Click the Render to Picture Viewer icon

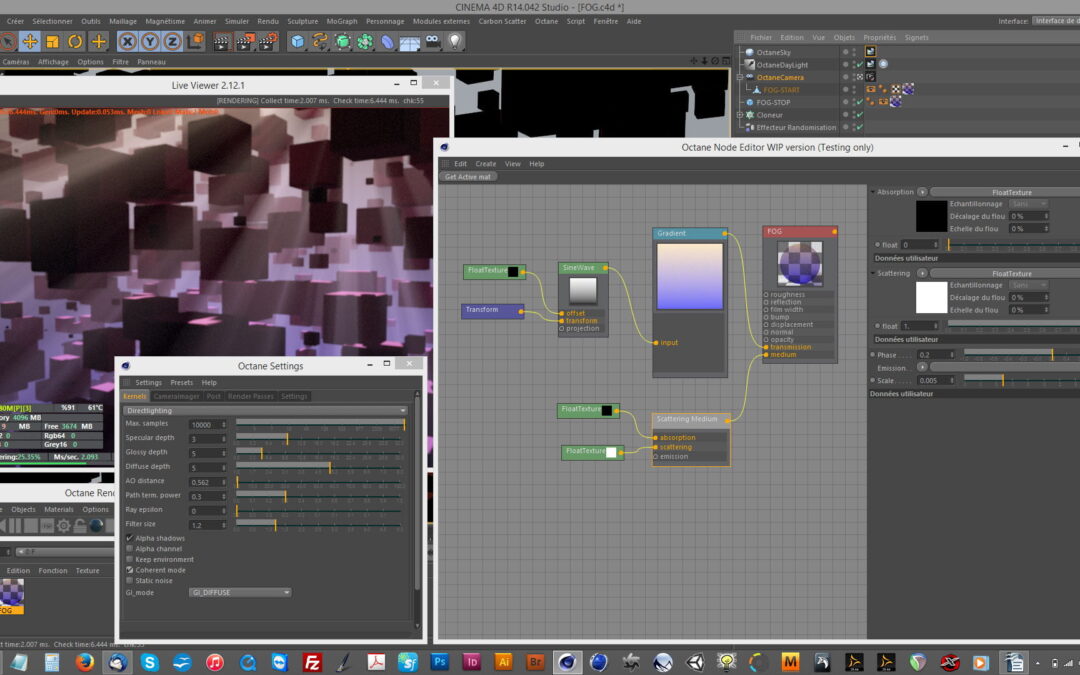tap(245, 41)
